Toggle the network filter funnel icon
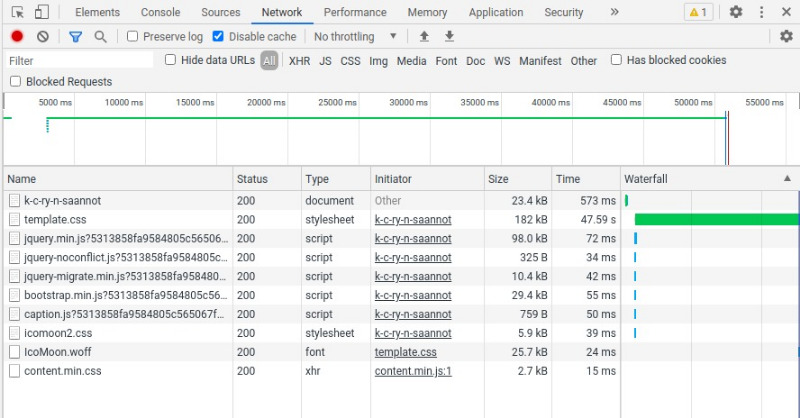Image resolution: width=800 pixels, height=418 pixels. point(75,36)
